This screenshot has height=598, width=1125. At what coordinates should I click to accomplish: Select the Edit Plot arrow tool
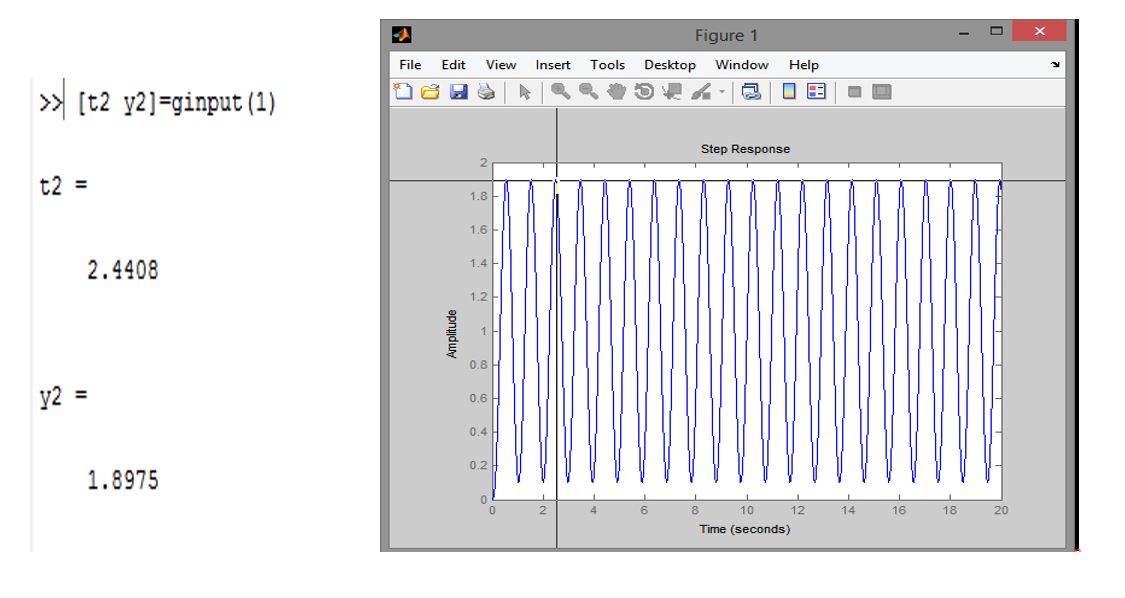coord(524,92)
